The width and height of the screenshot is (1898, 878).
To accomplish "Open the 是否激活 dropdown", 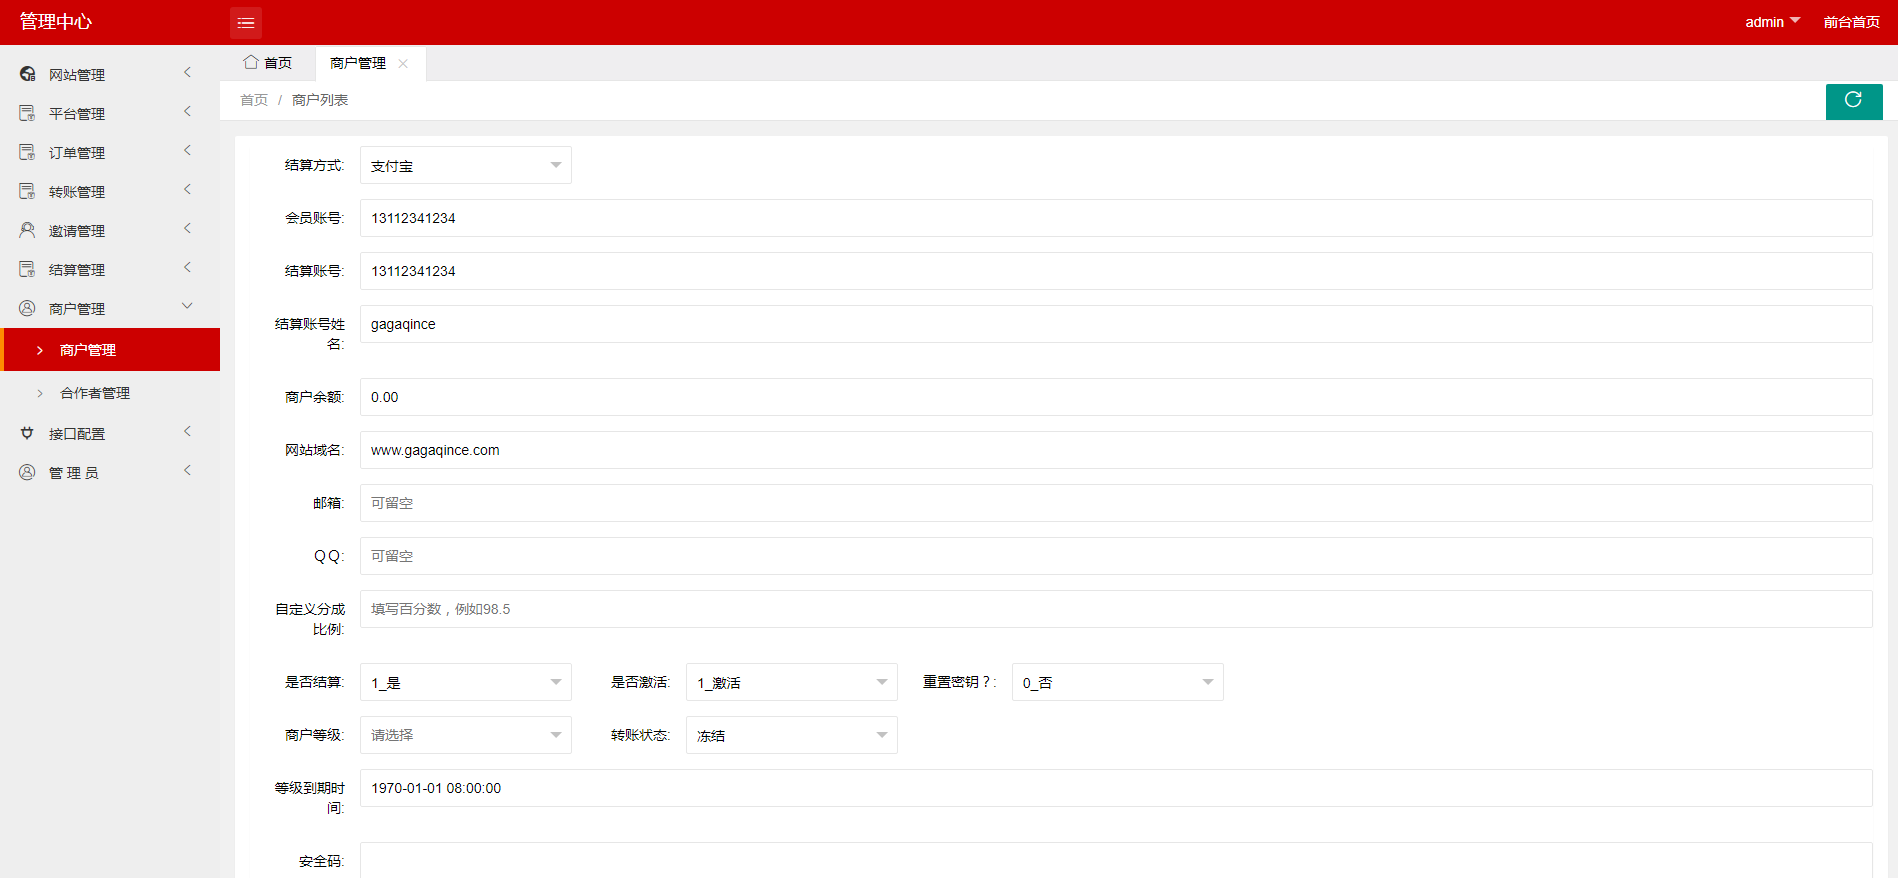I will [791, 682].
